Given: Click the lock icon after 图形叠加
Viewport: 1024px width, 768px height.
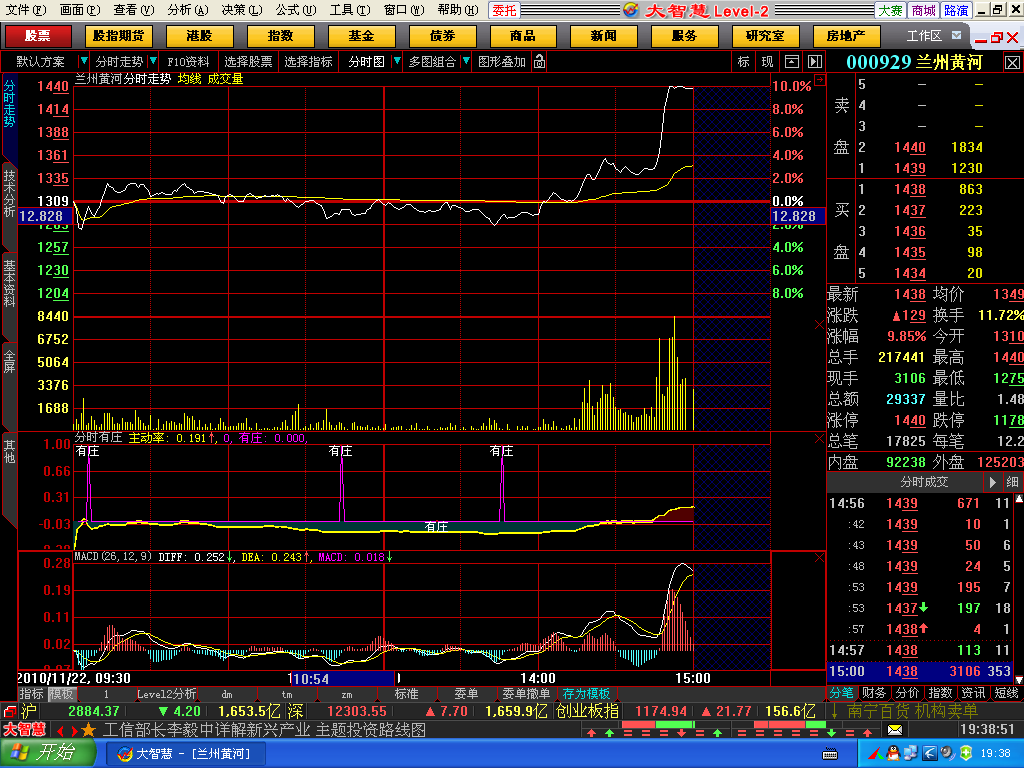Looking at the screenshot, I should click(x=540, y=62).
